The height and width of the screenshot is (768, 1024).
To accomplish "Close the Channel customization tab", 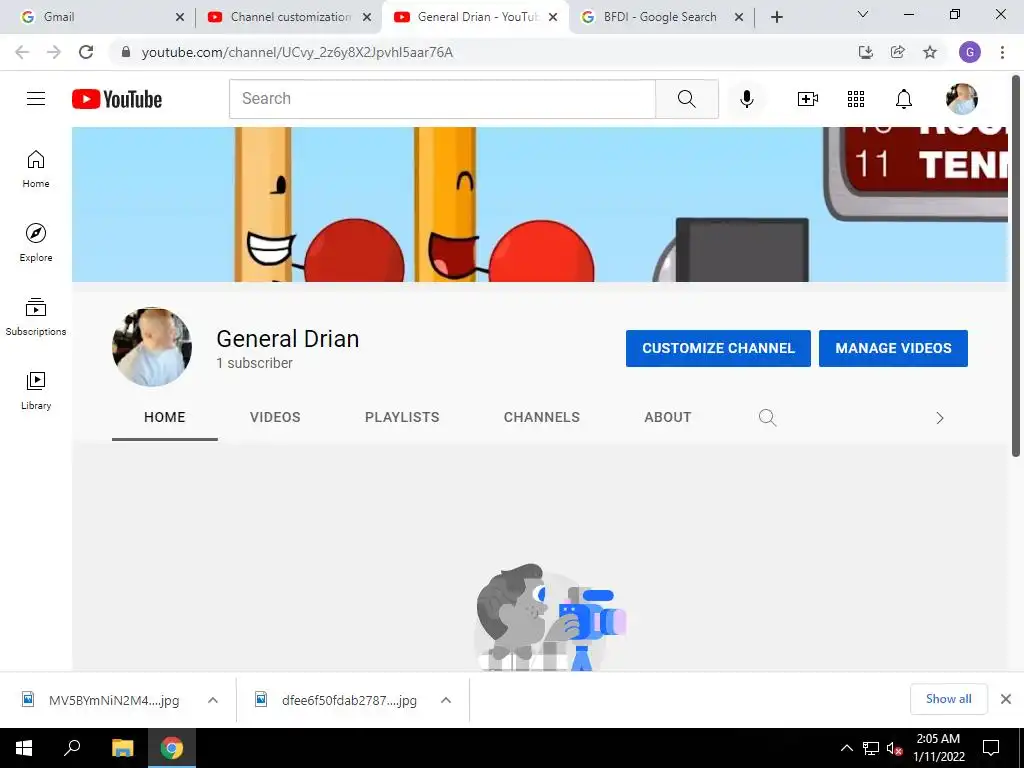I will (367, 17).
